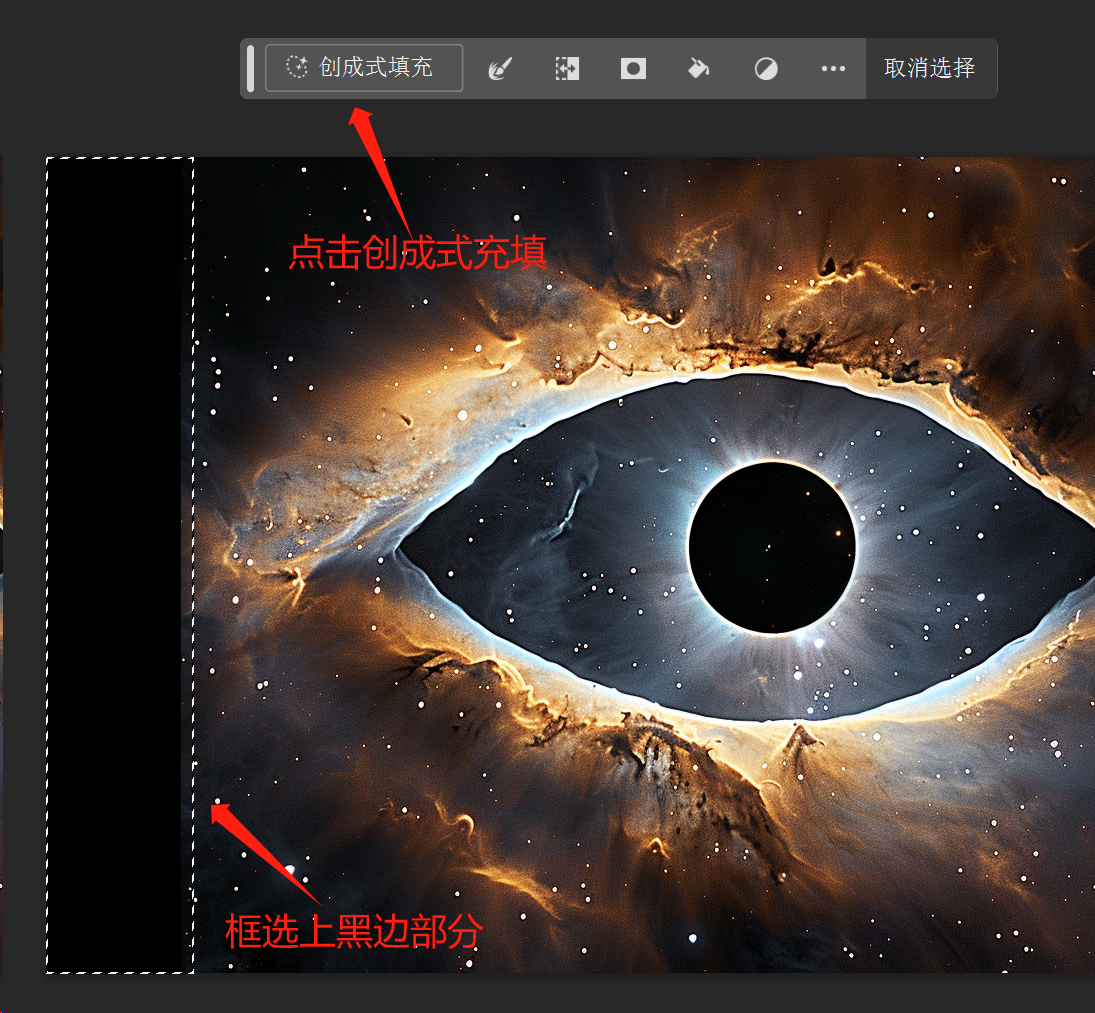Click the 创成式填充 button
Screen dimensions: 1095x1013
[364, 68]
